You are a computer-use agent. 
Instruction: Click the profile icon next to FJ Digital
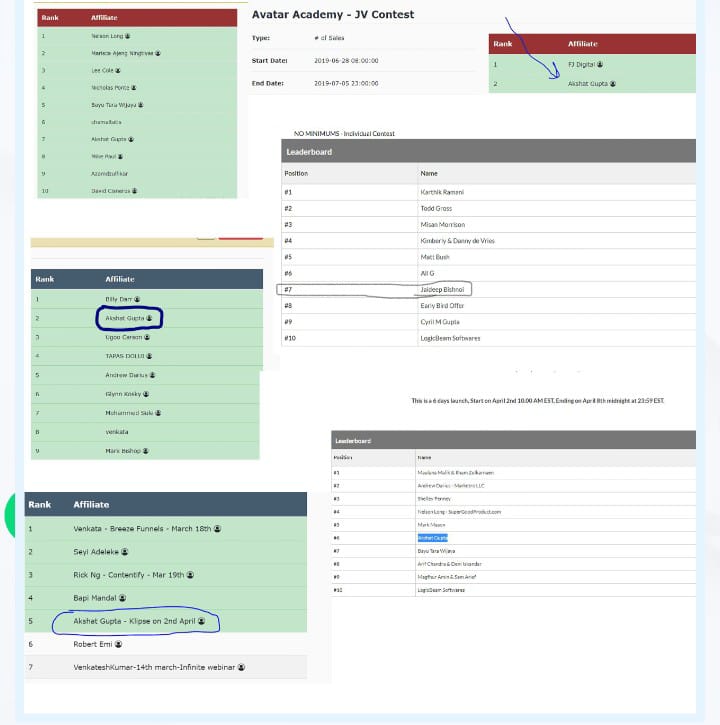[600, 64]
